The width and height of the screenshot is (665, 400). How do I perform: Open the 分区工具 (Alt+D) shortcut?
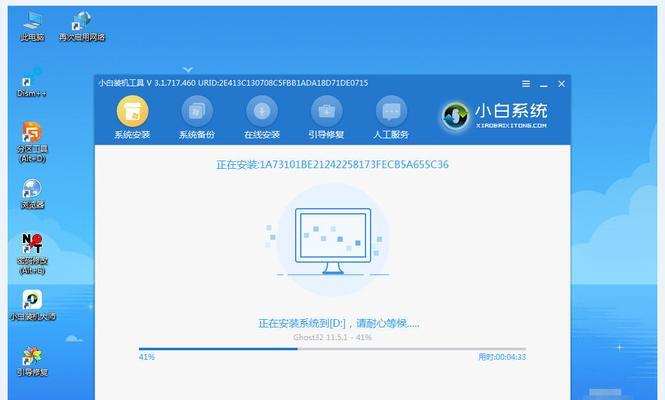[x=32, y=142]
